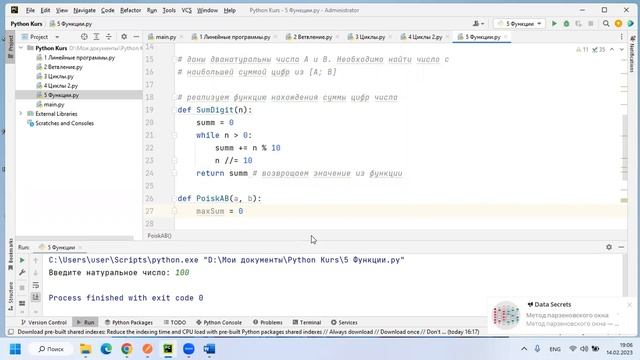Toggle fold marker at line 19 def SumDigit
Viewport: 640px width, 360px height.
coord(174,110)
